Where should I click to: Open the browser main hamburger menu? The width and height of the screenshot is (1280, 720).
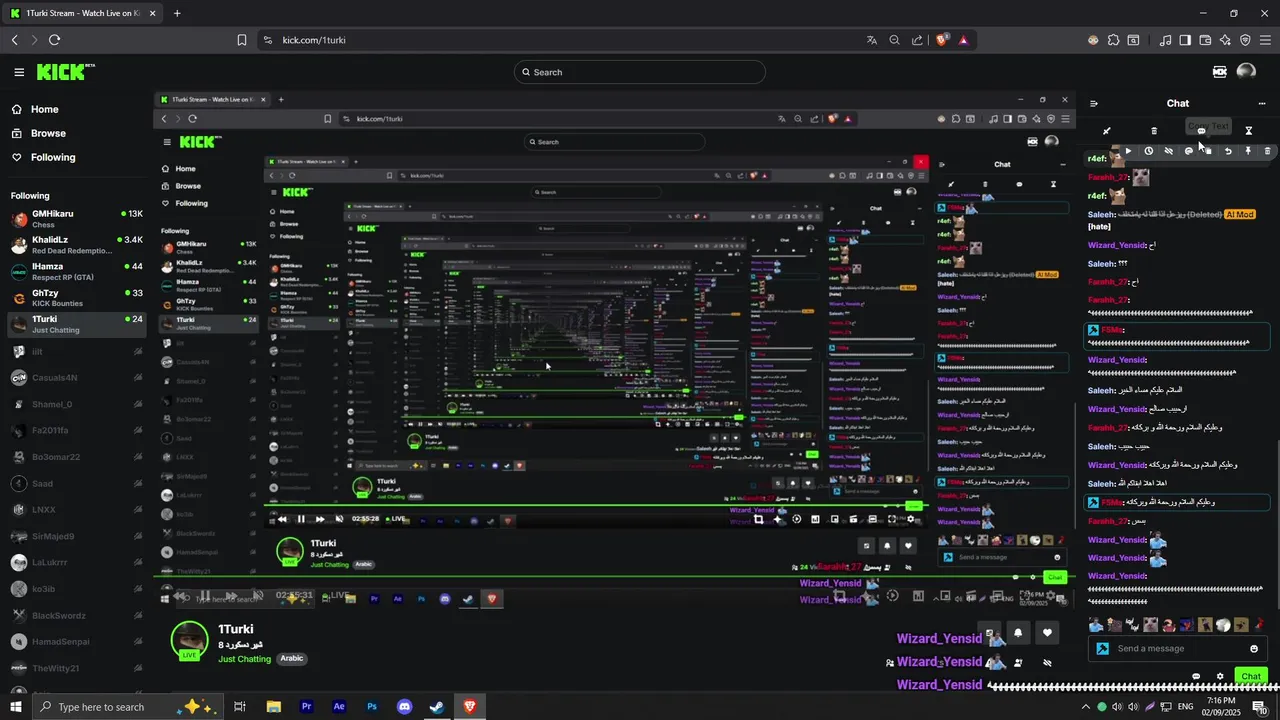click(x=1266, y=40)
